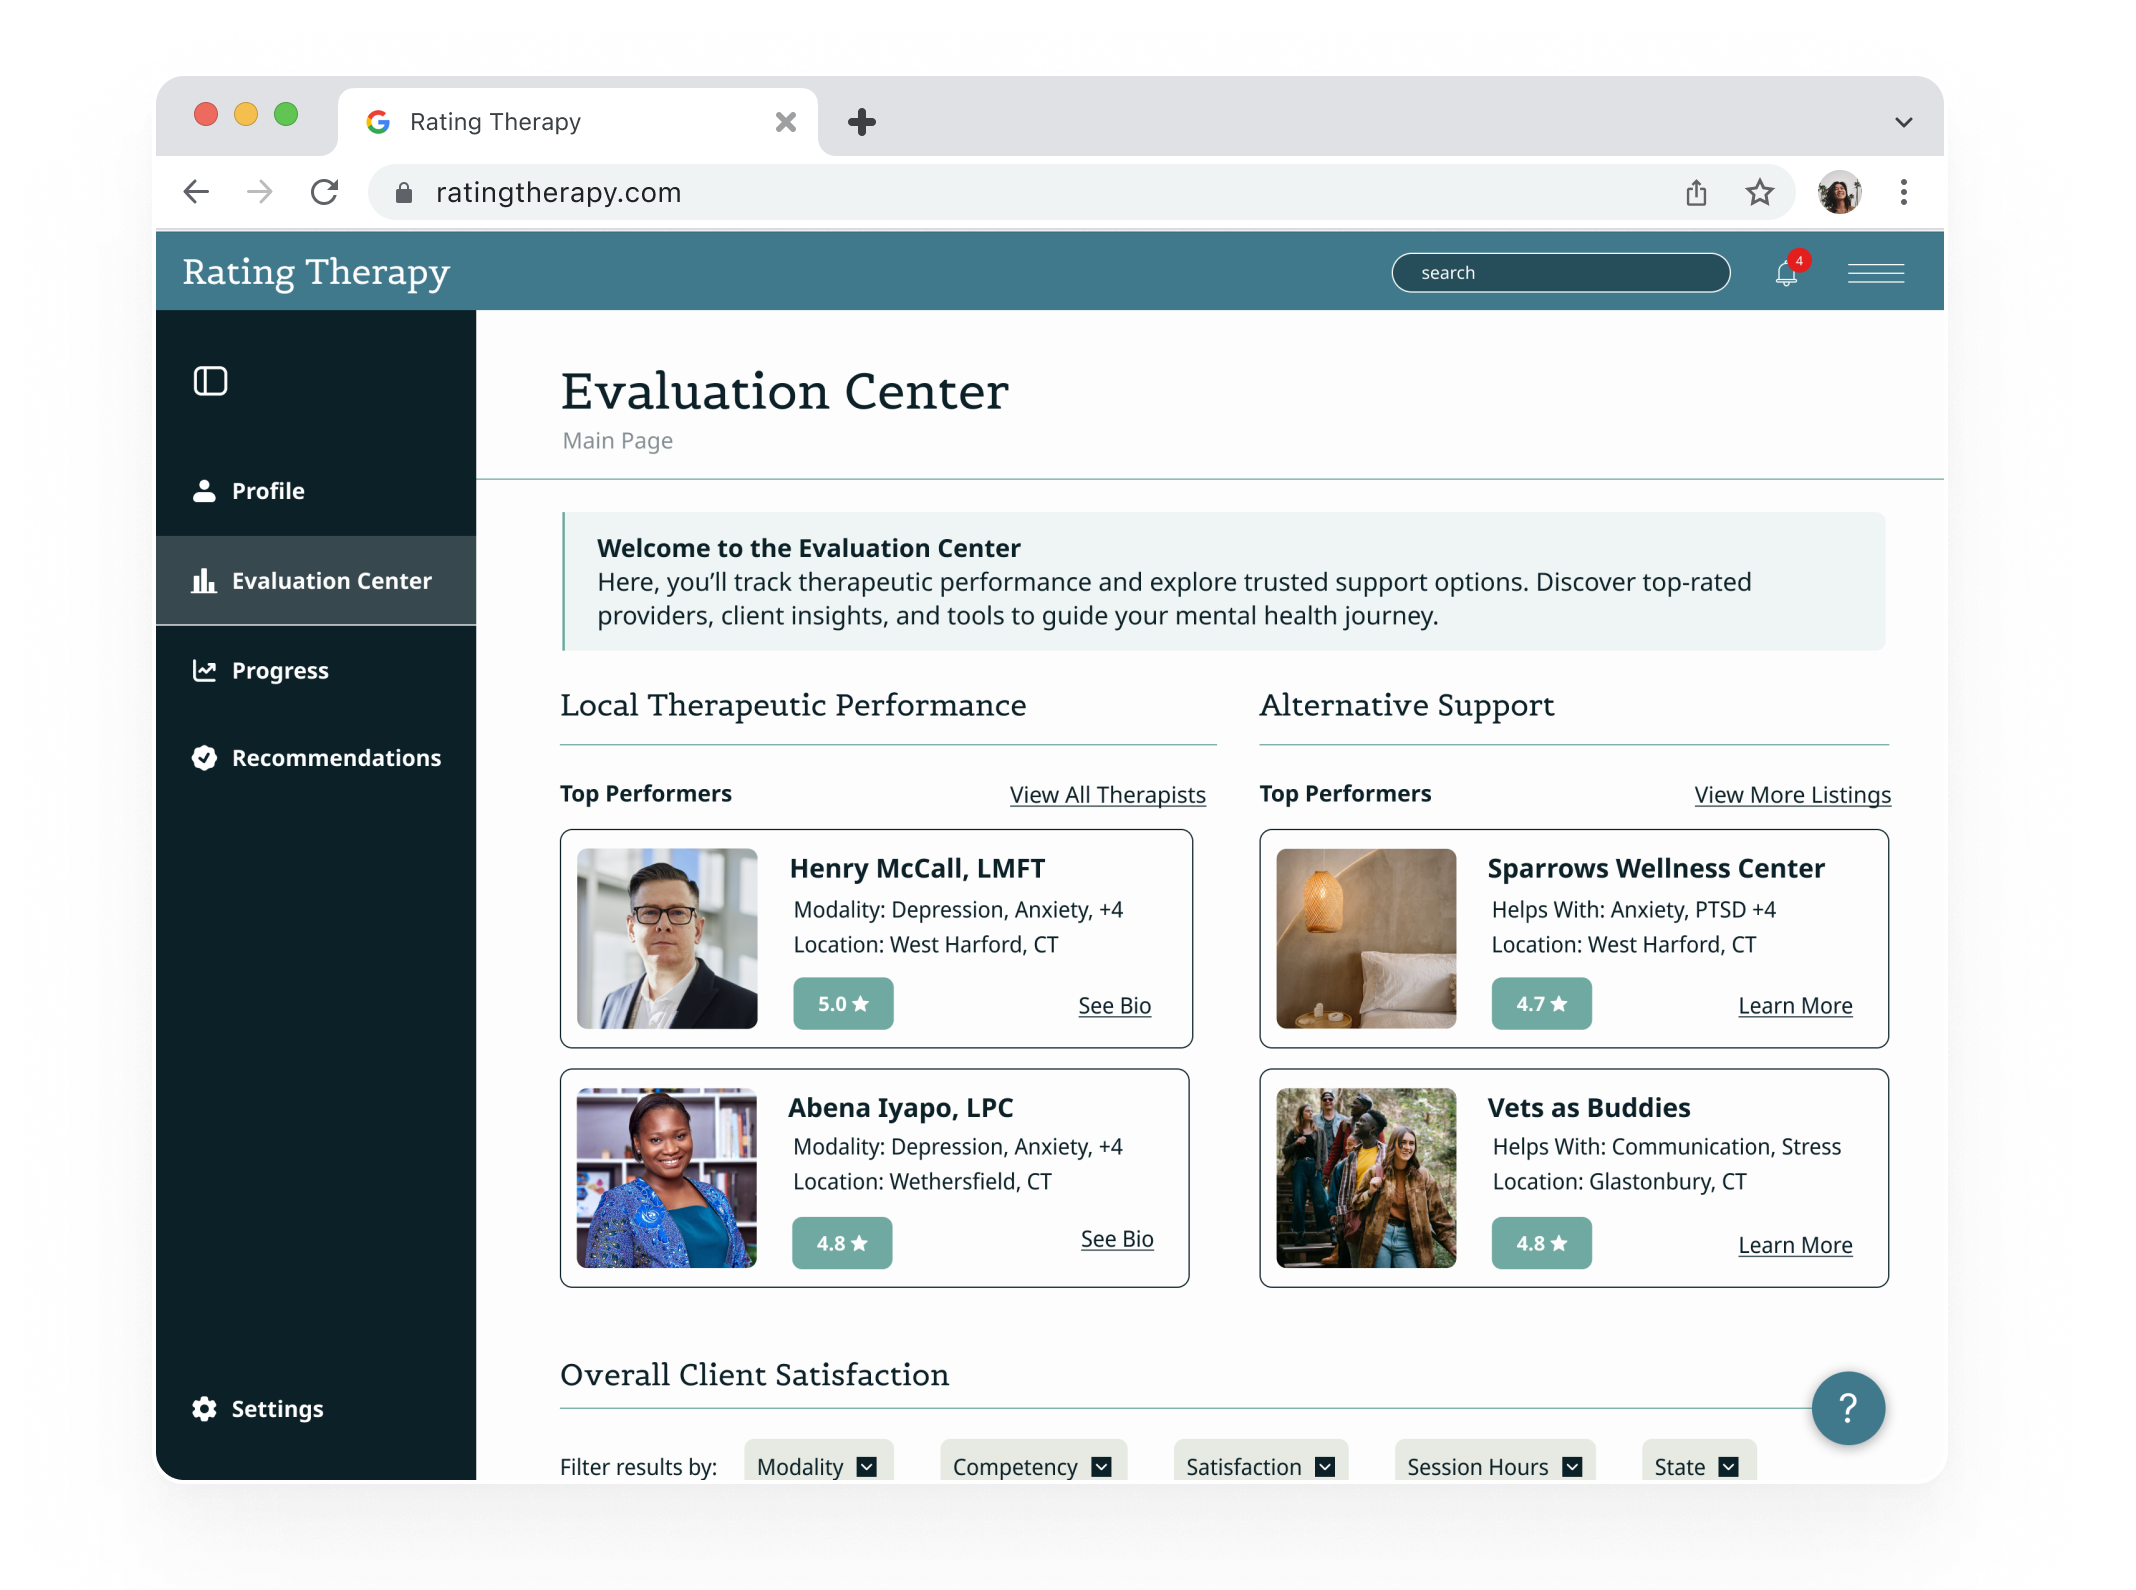Open Recommendations in sidebar

click(x=336, y=758)
